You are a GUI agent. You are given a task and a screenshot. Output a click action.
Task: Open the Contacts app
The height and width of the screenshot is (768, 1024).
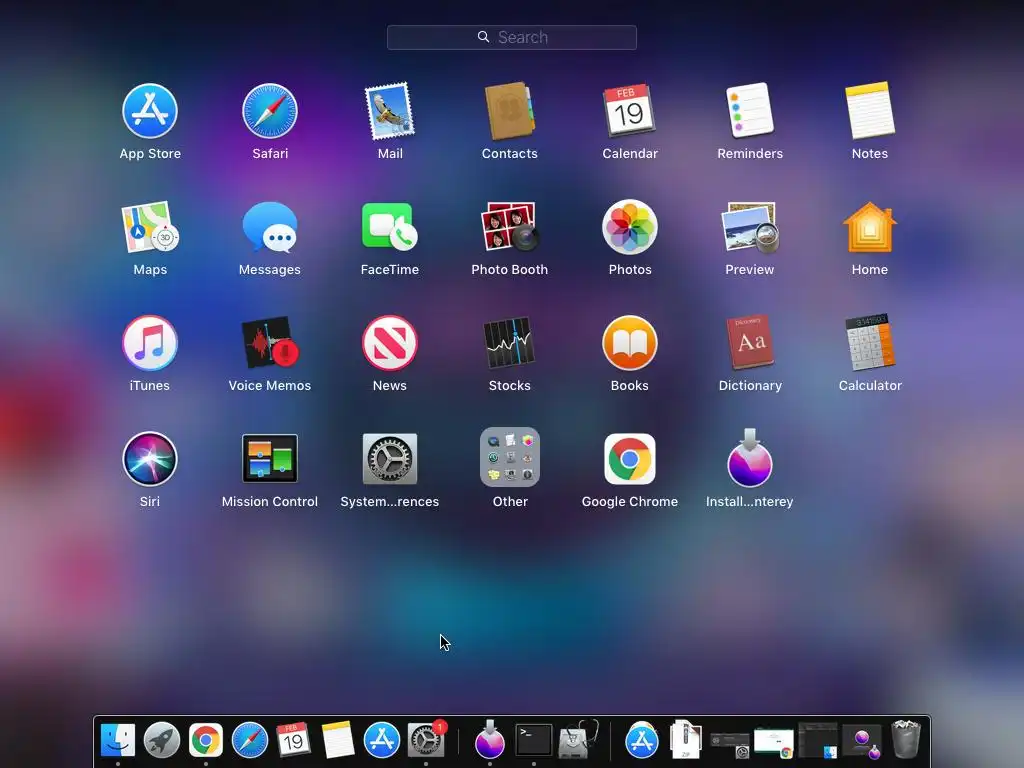click(x=509, y=111)
